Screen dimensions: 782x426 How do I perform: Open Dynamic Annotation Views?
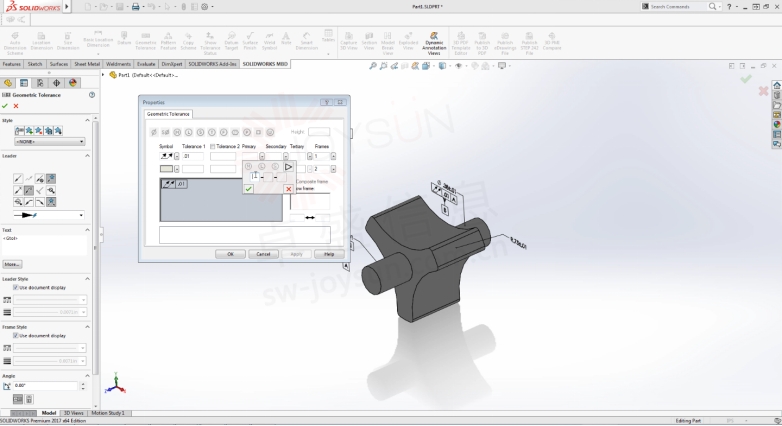pyautogui.click(x=434, y=43)
